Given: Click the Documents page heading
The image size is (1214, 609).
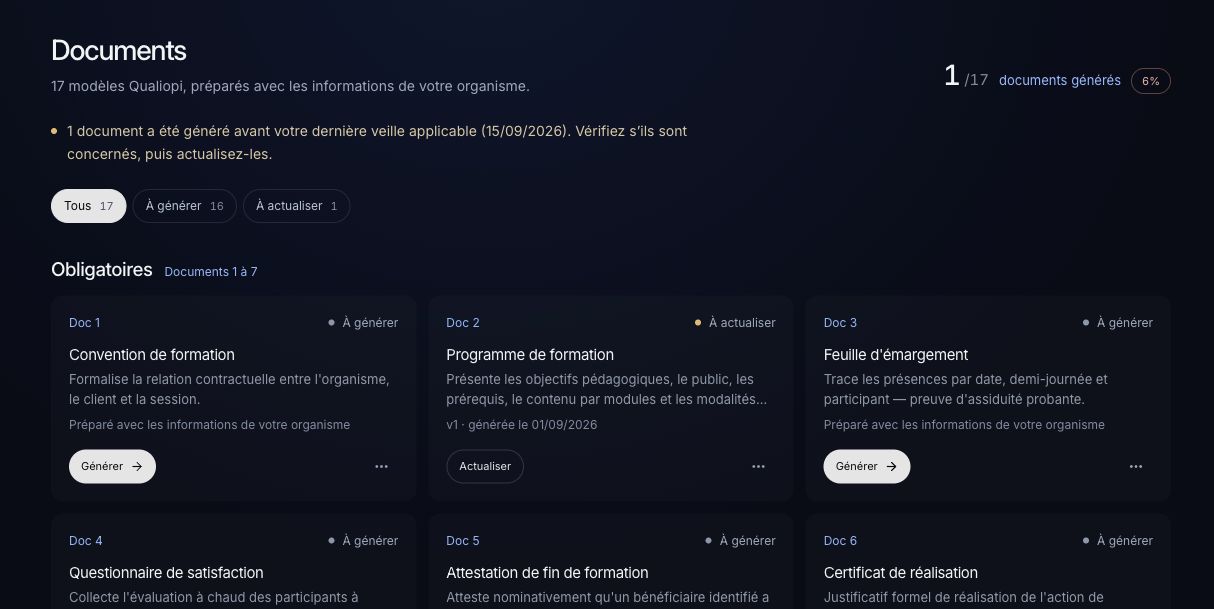Looking at the screenshot, I should [119, 51].
